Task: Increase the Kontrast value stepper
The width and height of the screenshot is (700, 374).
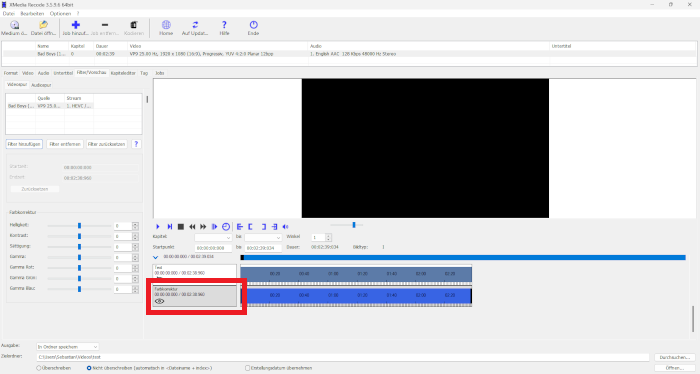Action: coord(135,234)
